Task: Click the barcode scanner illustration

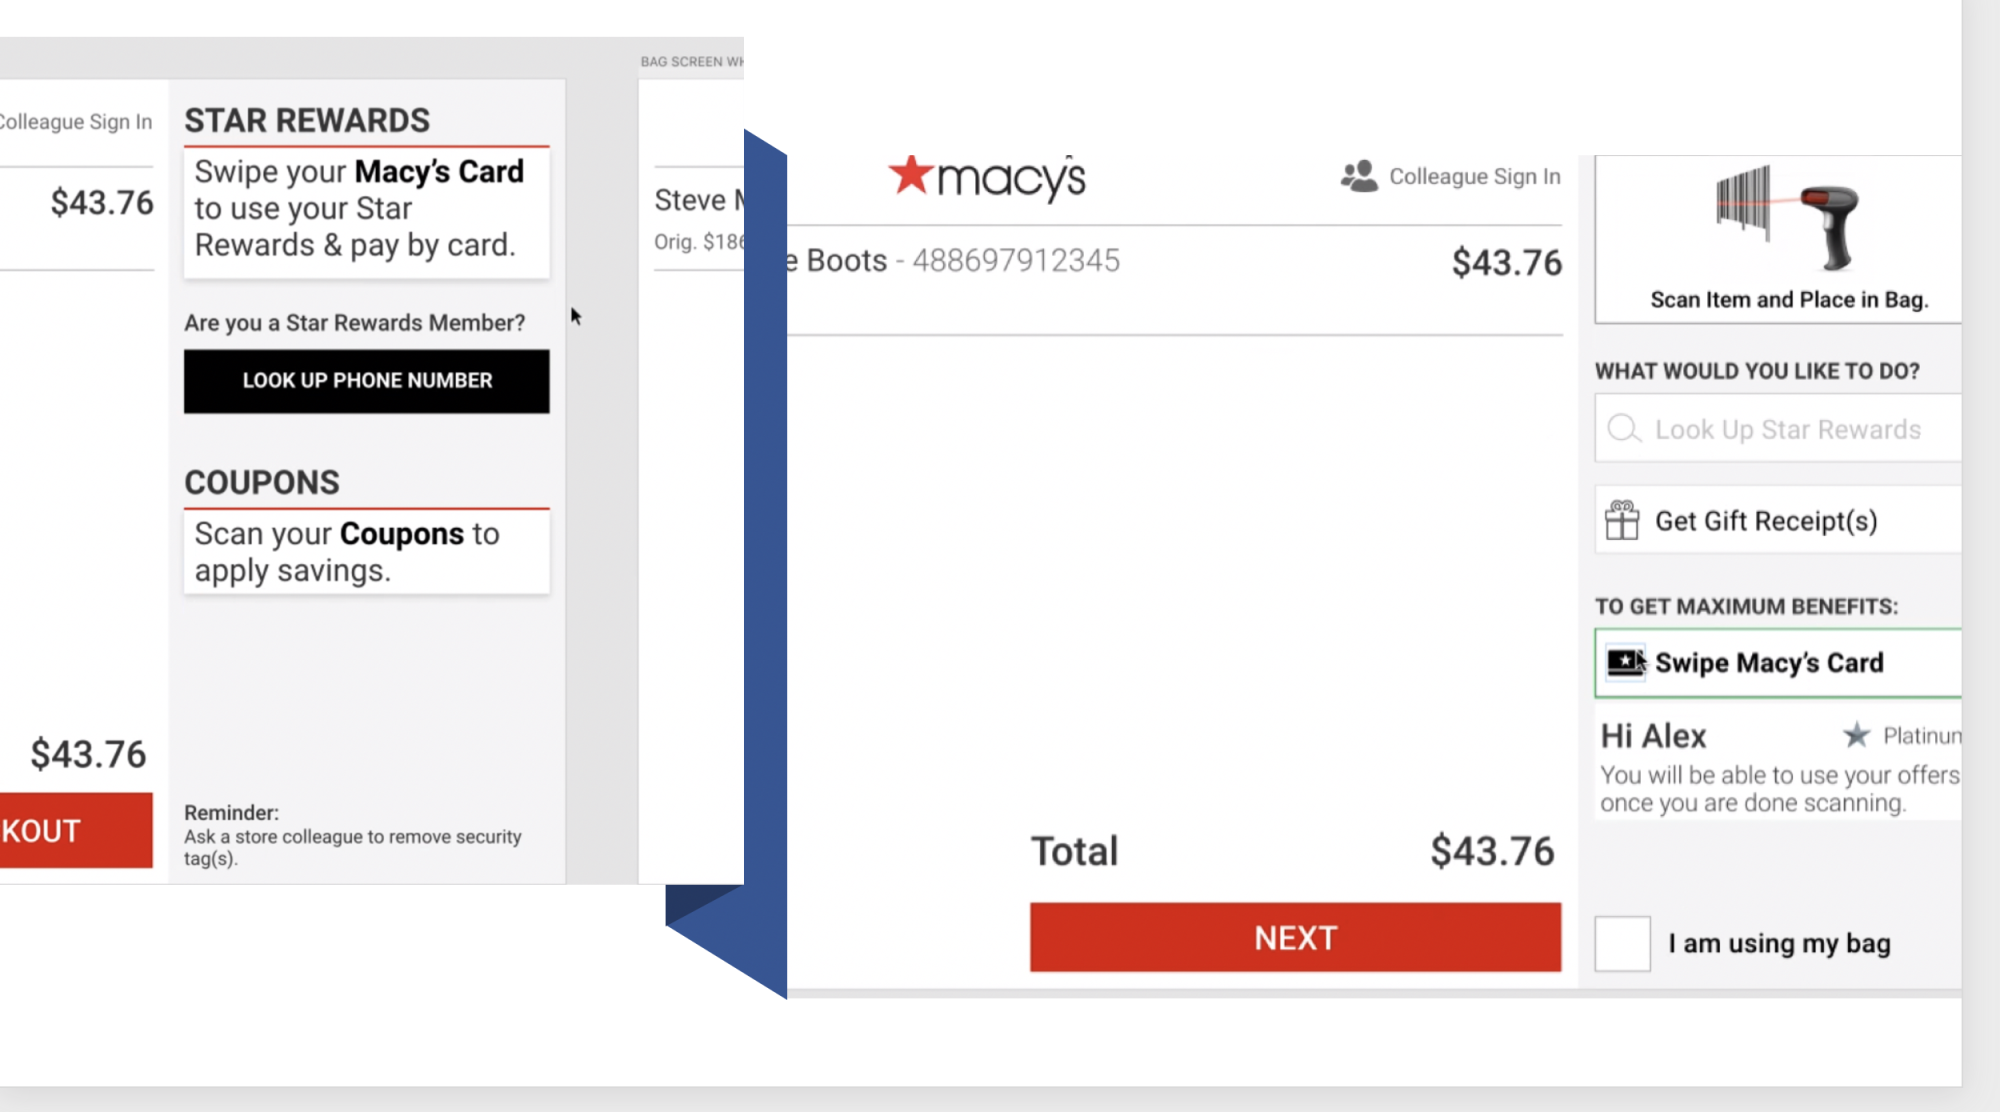Action: 1787,217
